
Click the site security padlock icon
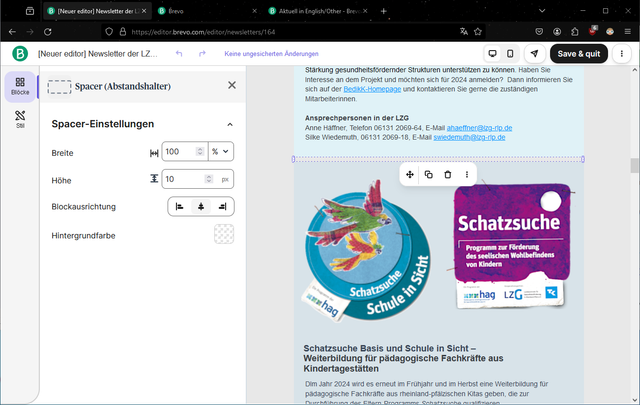pos(122,32)
